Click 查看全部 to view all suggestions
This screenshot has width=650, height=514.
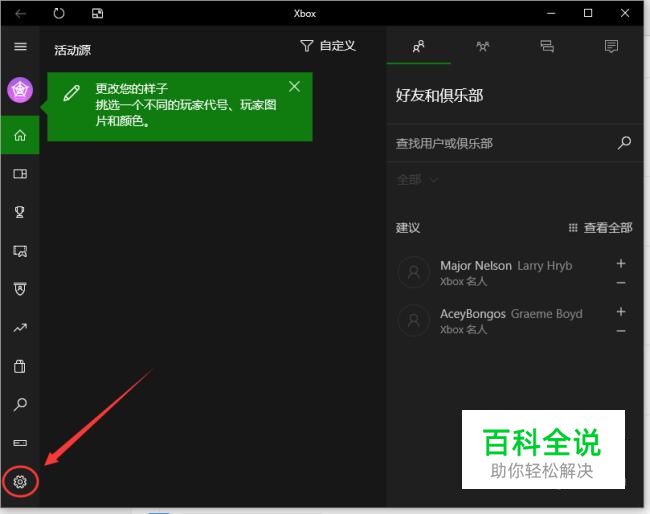click(600, 228)
